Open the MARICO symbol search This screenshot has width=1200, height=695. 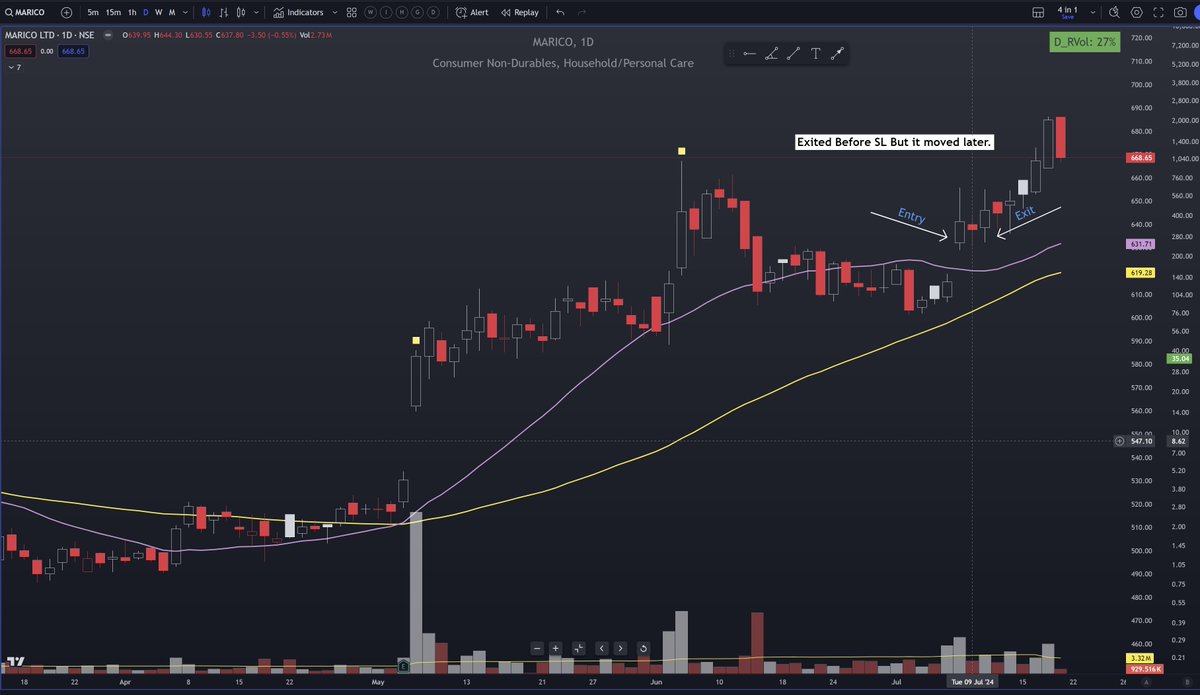[27, 13]
